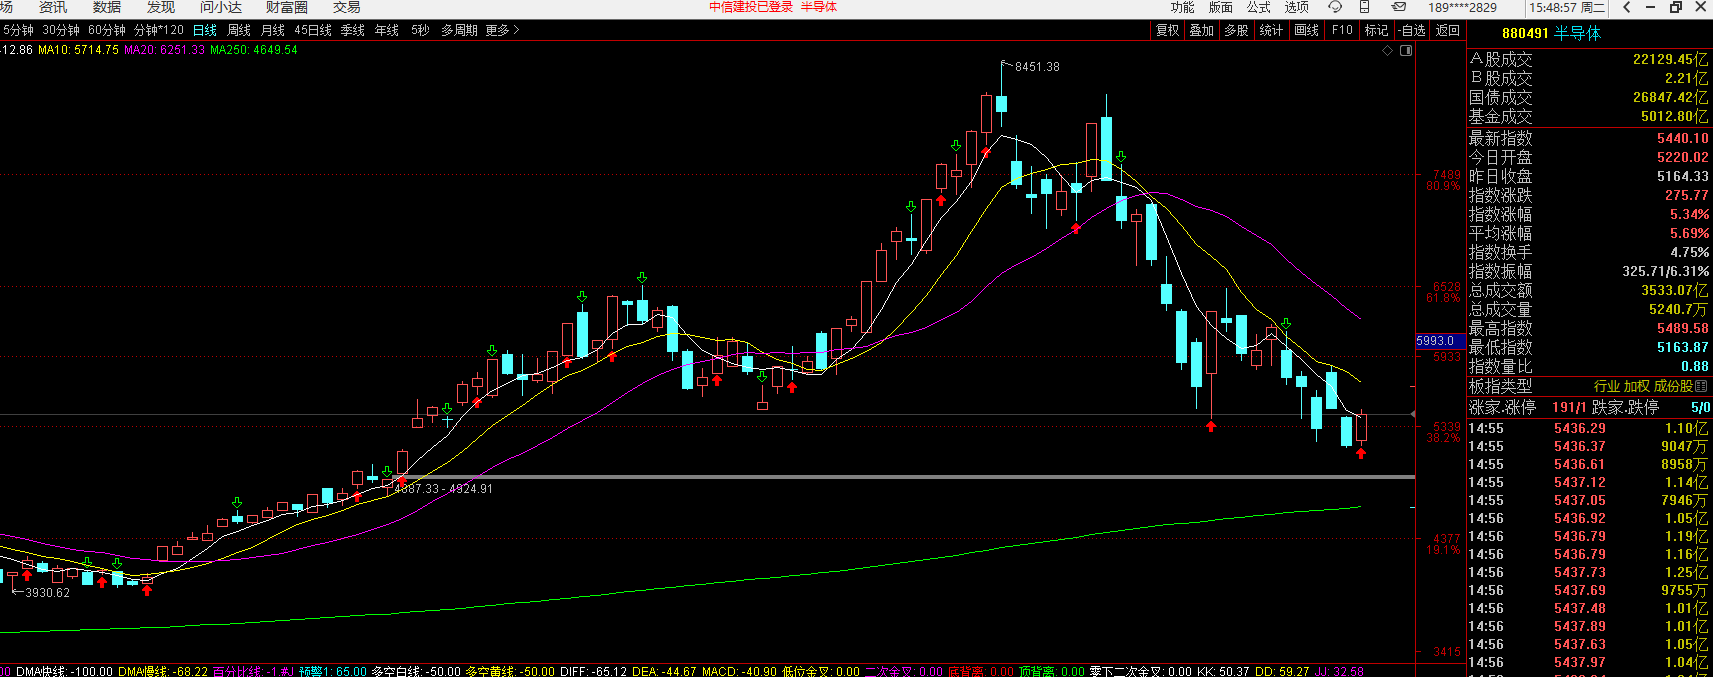1713x677 pixels.
Task: Activate the 画线 drawing tool
Action: point(1307,30)
